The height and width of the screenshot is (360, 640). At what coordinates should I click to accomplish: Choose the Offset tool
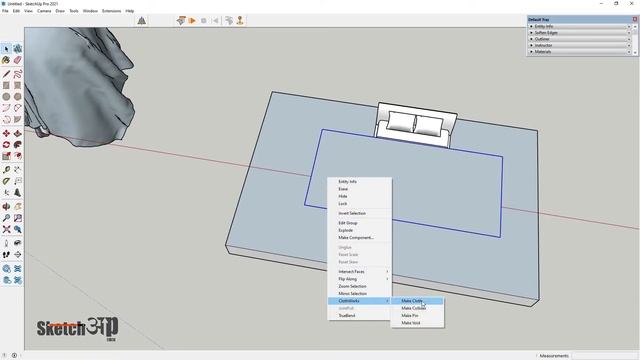(18, 156)
